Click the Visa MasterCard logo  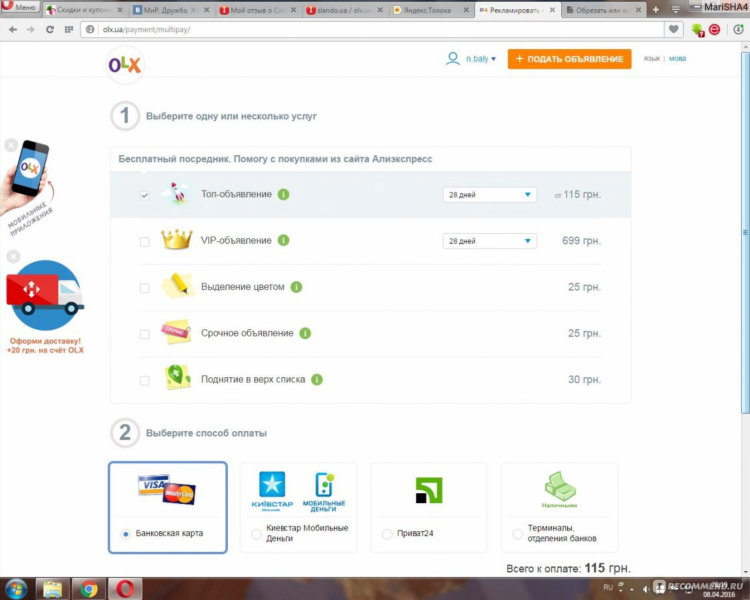pyautogui.click(x=166, y=489)
